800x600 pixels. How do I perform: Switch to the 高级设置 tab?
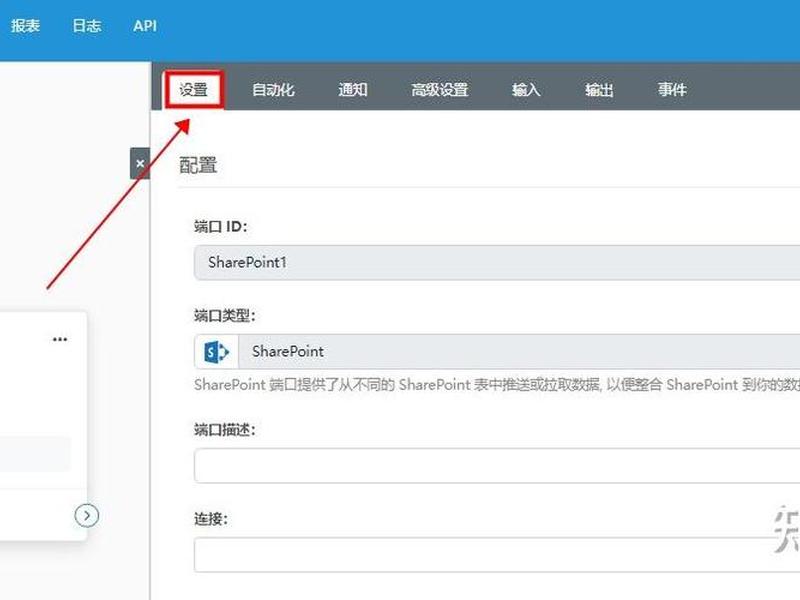point(440,90)
